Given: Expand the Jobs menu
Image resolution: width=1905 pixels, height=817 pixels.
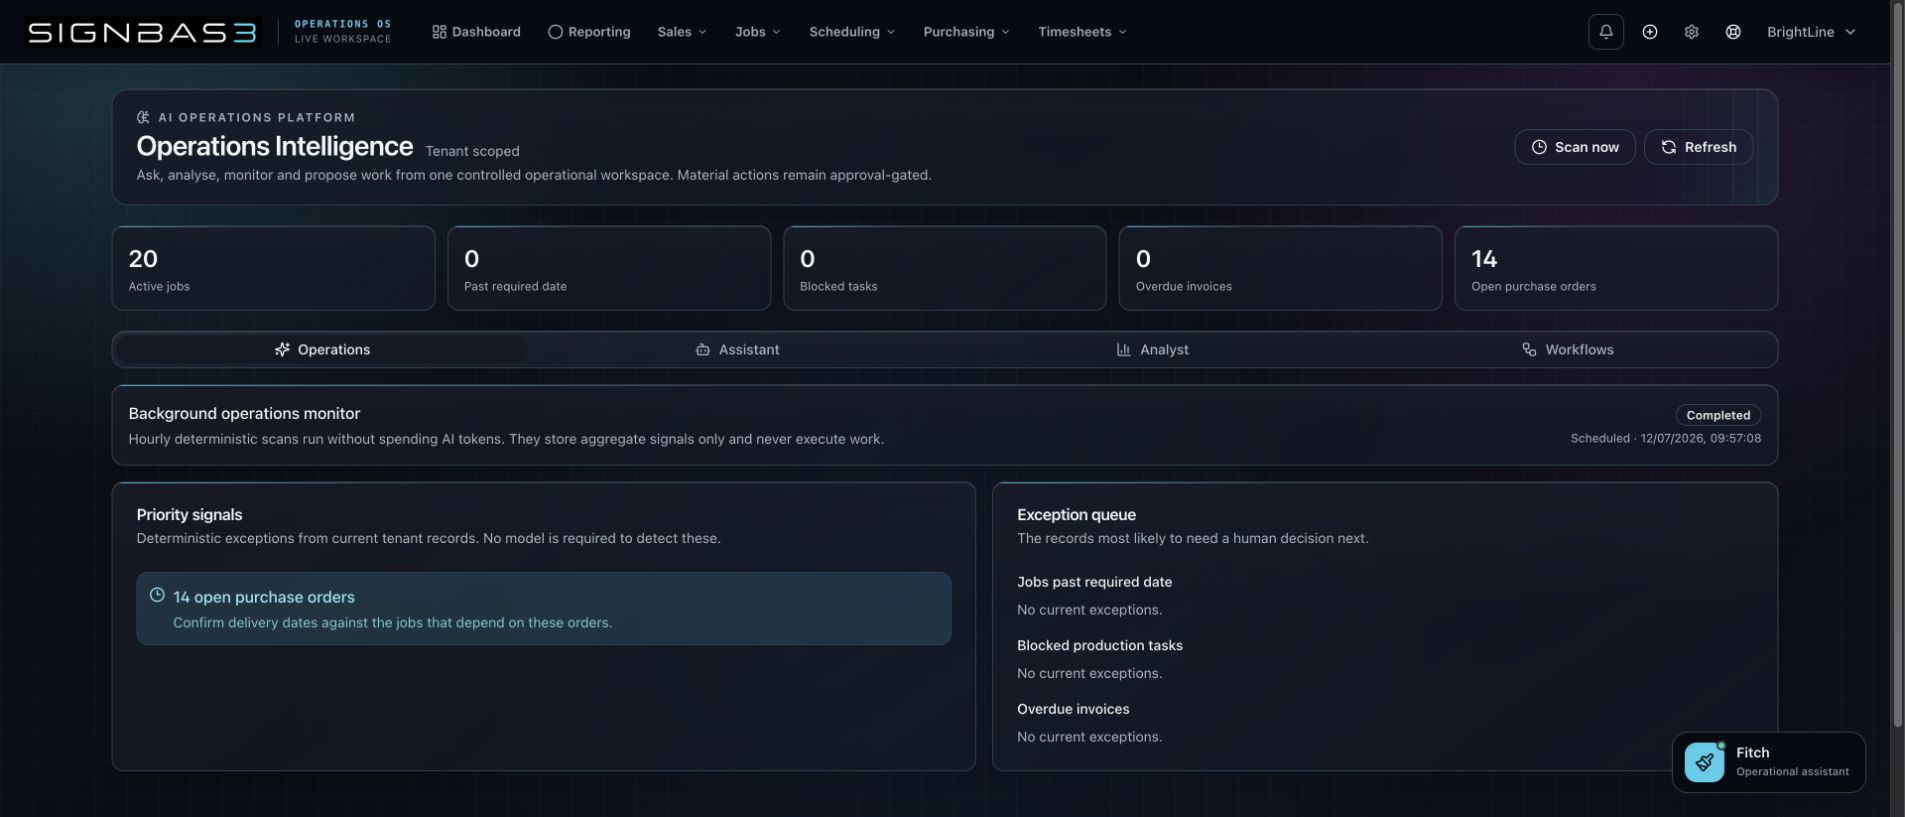Looking at the screenshot, I should 757,32.
